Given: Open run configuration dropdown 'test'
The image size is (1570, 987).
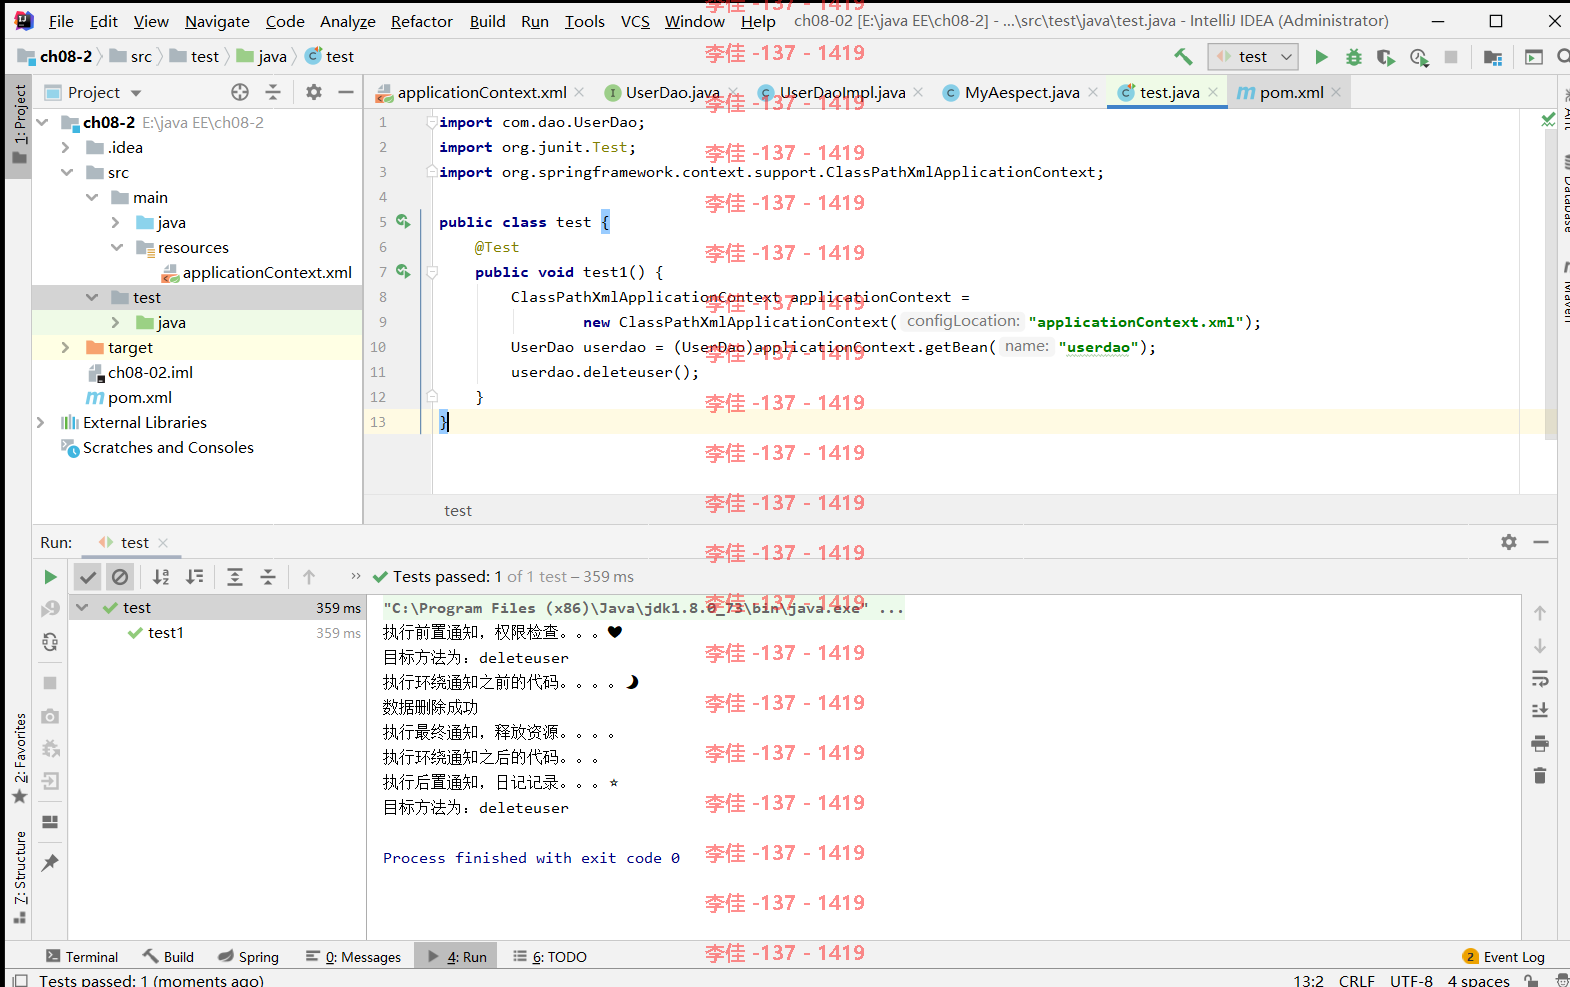Looking at the screenshot, I should point(1254,57).
